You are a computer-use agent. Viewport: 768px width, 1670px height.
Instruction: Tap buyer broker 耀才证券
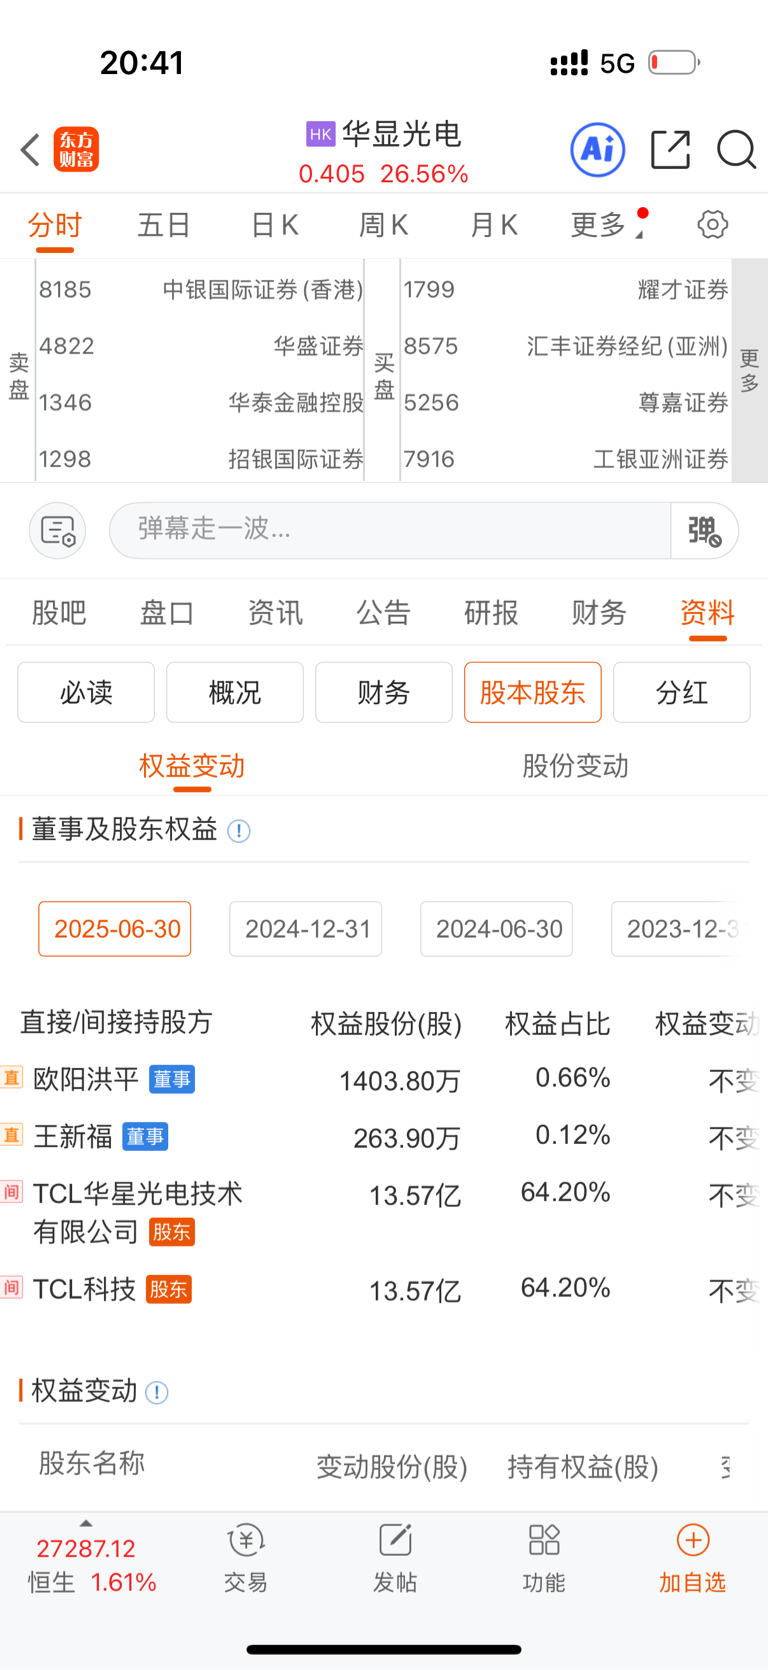(683, 290)
